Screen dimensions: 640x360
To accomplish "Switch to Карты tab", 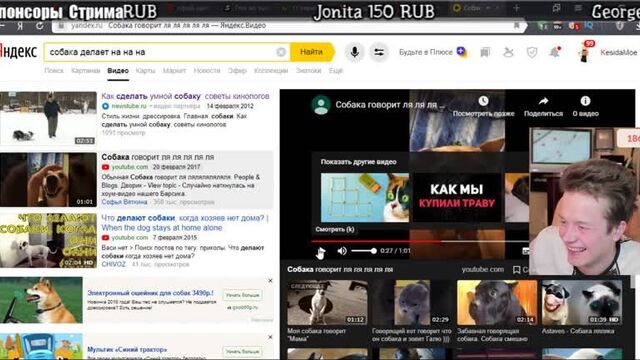I will tap(145, 71).
